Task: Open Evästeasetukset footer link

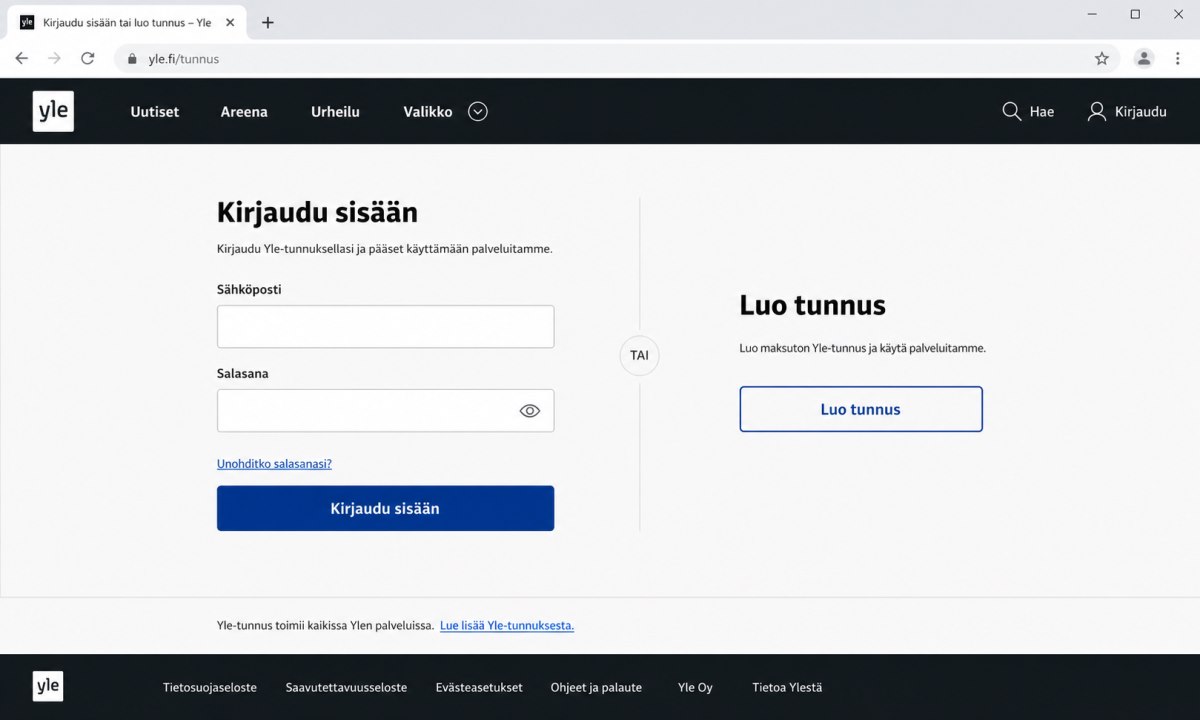Action: pos(479,687)
